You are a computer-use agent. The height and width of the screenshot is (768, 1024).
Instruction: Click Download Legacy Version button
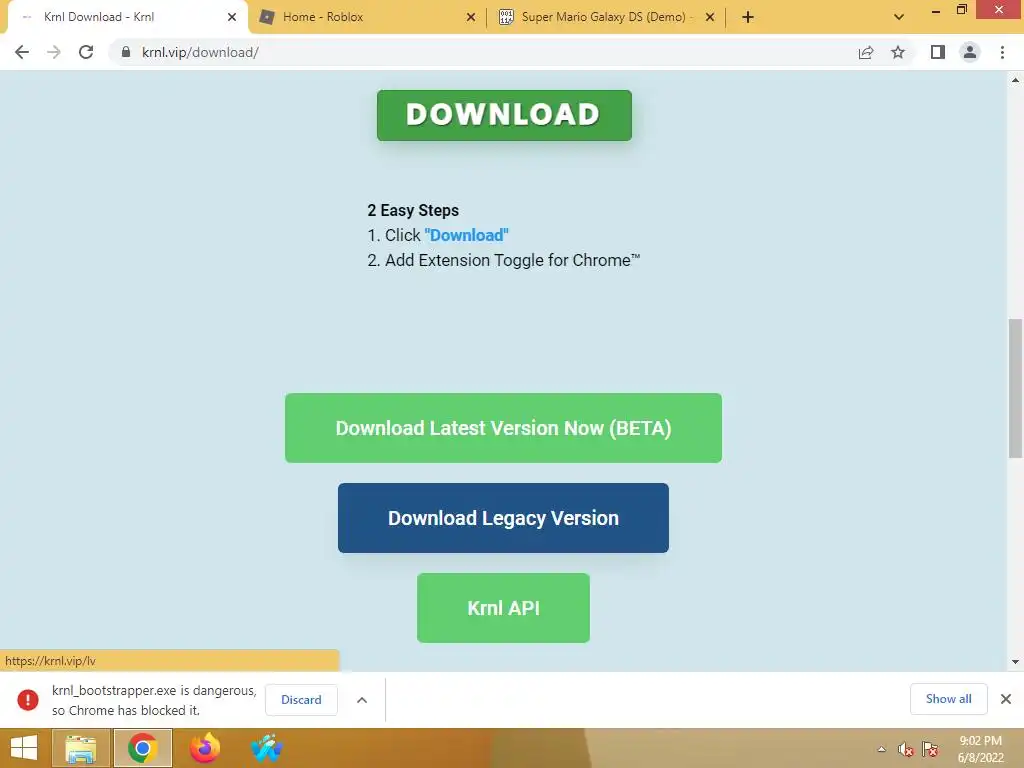click(503, 518)
